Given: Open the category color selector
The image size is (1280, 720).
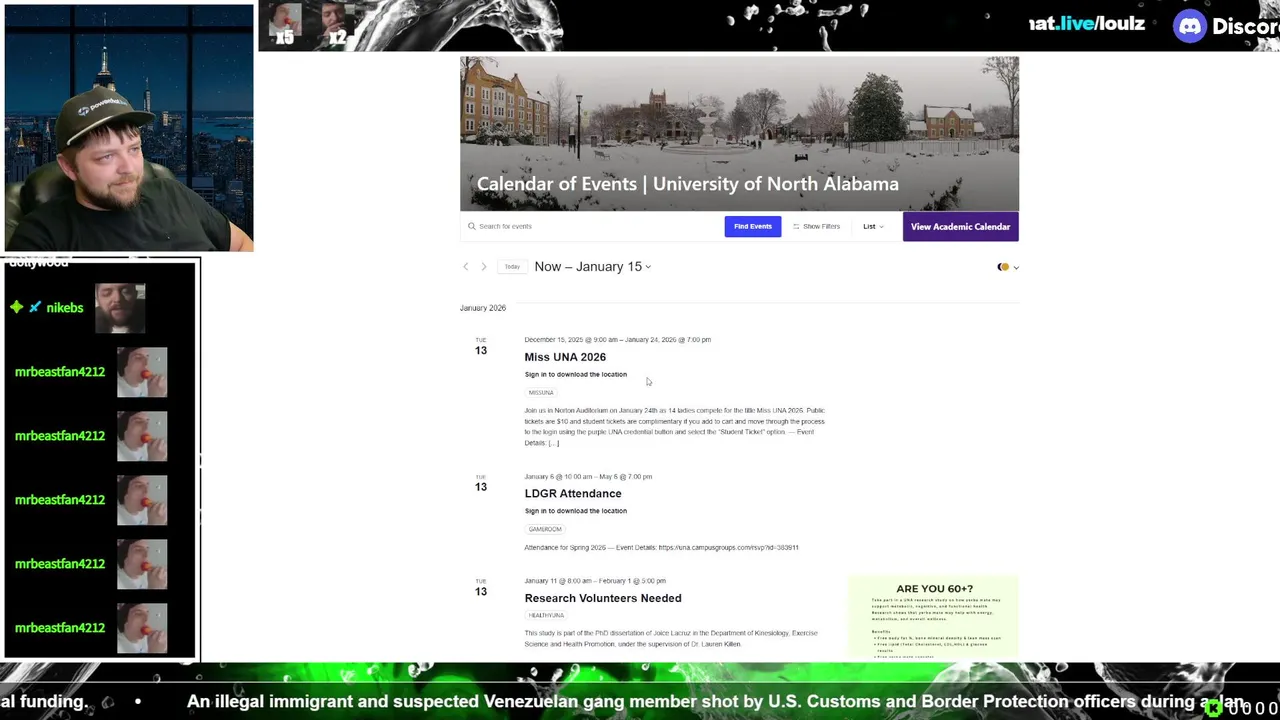Looking at the screenshot, I should (1008, 267).
